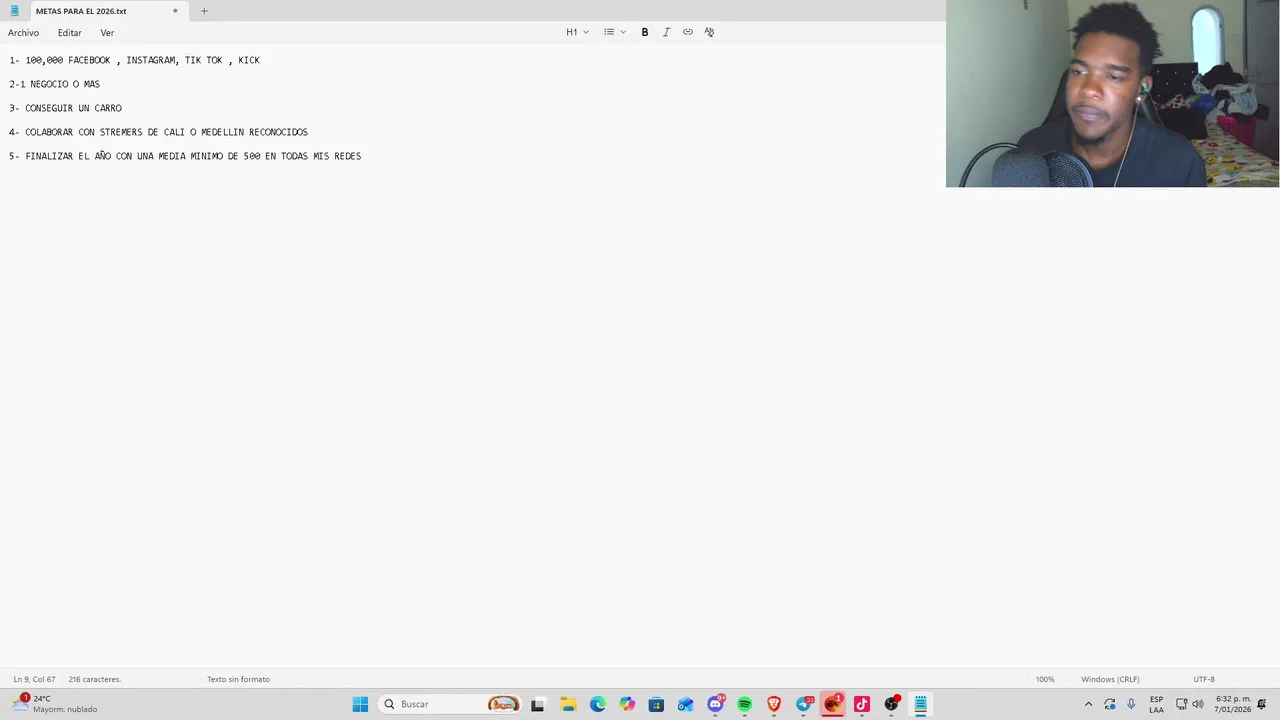Image resolution: width=1280 pixels, height=720 pixels.
Task: Click the sync icon in the system tray
Action: (1110, 704)
